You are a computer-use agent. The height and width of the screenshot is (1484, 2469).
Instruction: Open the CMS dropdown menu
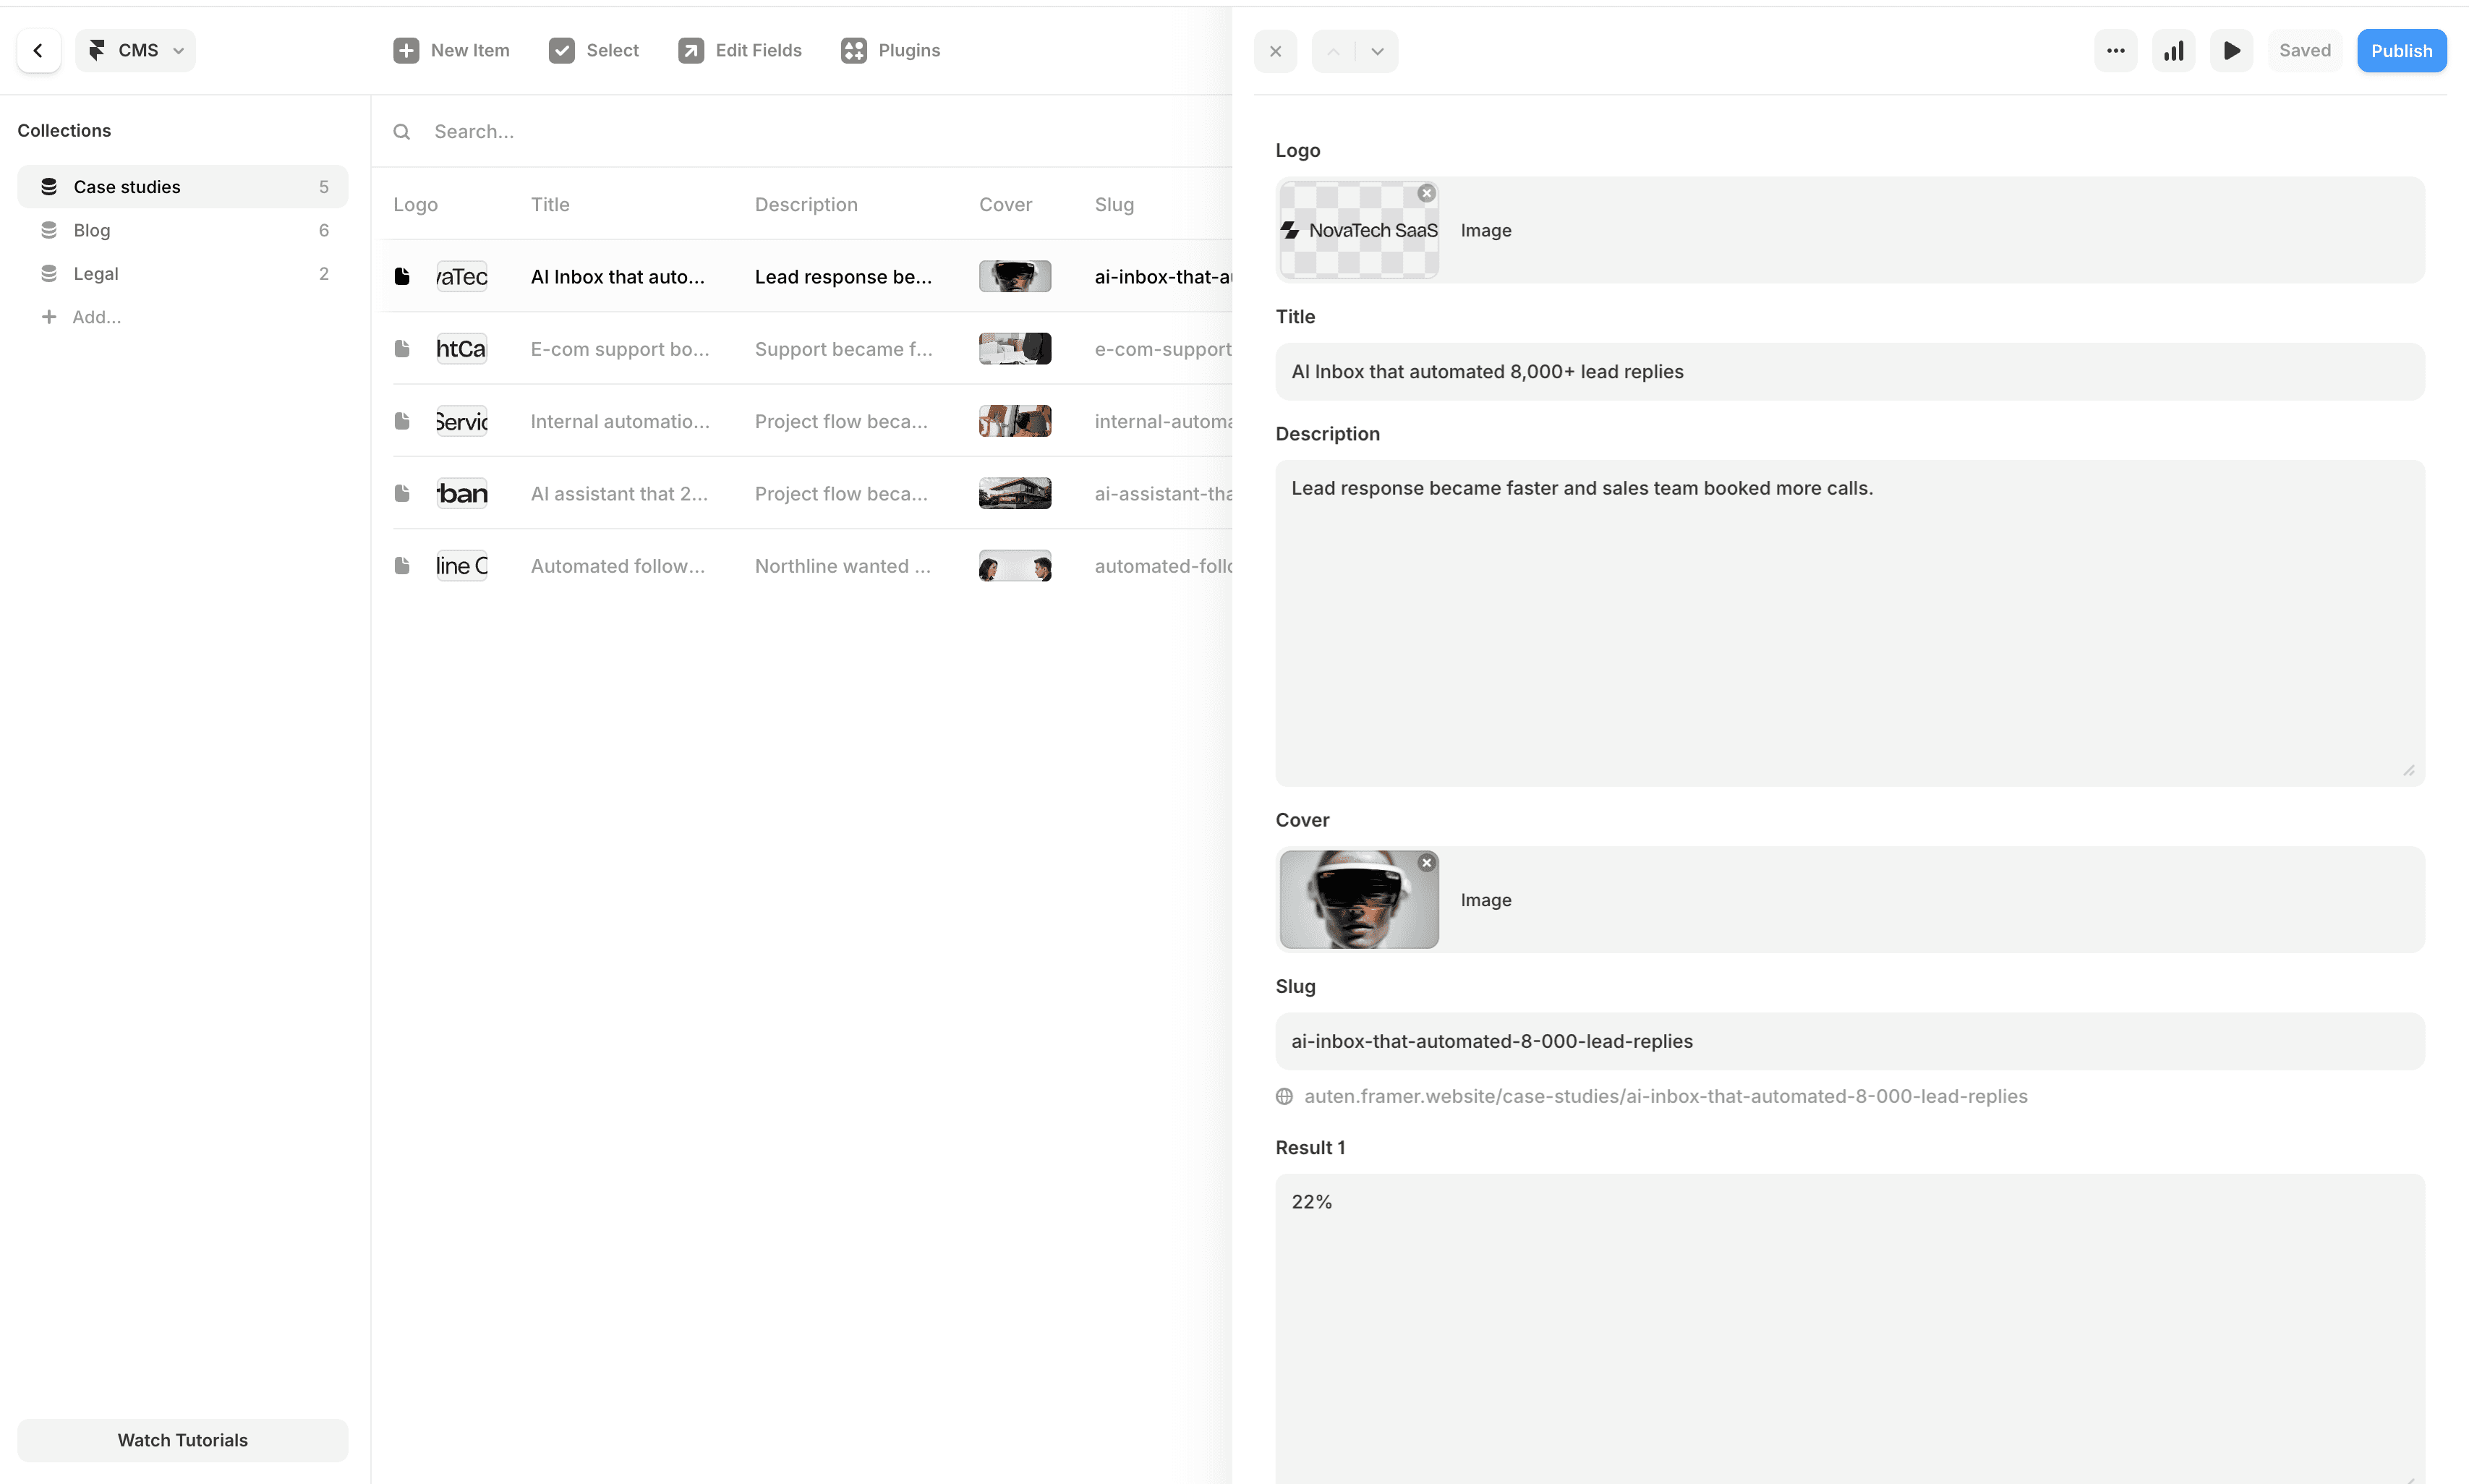[136, 50]
